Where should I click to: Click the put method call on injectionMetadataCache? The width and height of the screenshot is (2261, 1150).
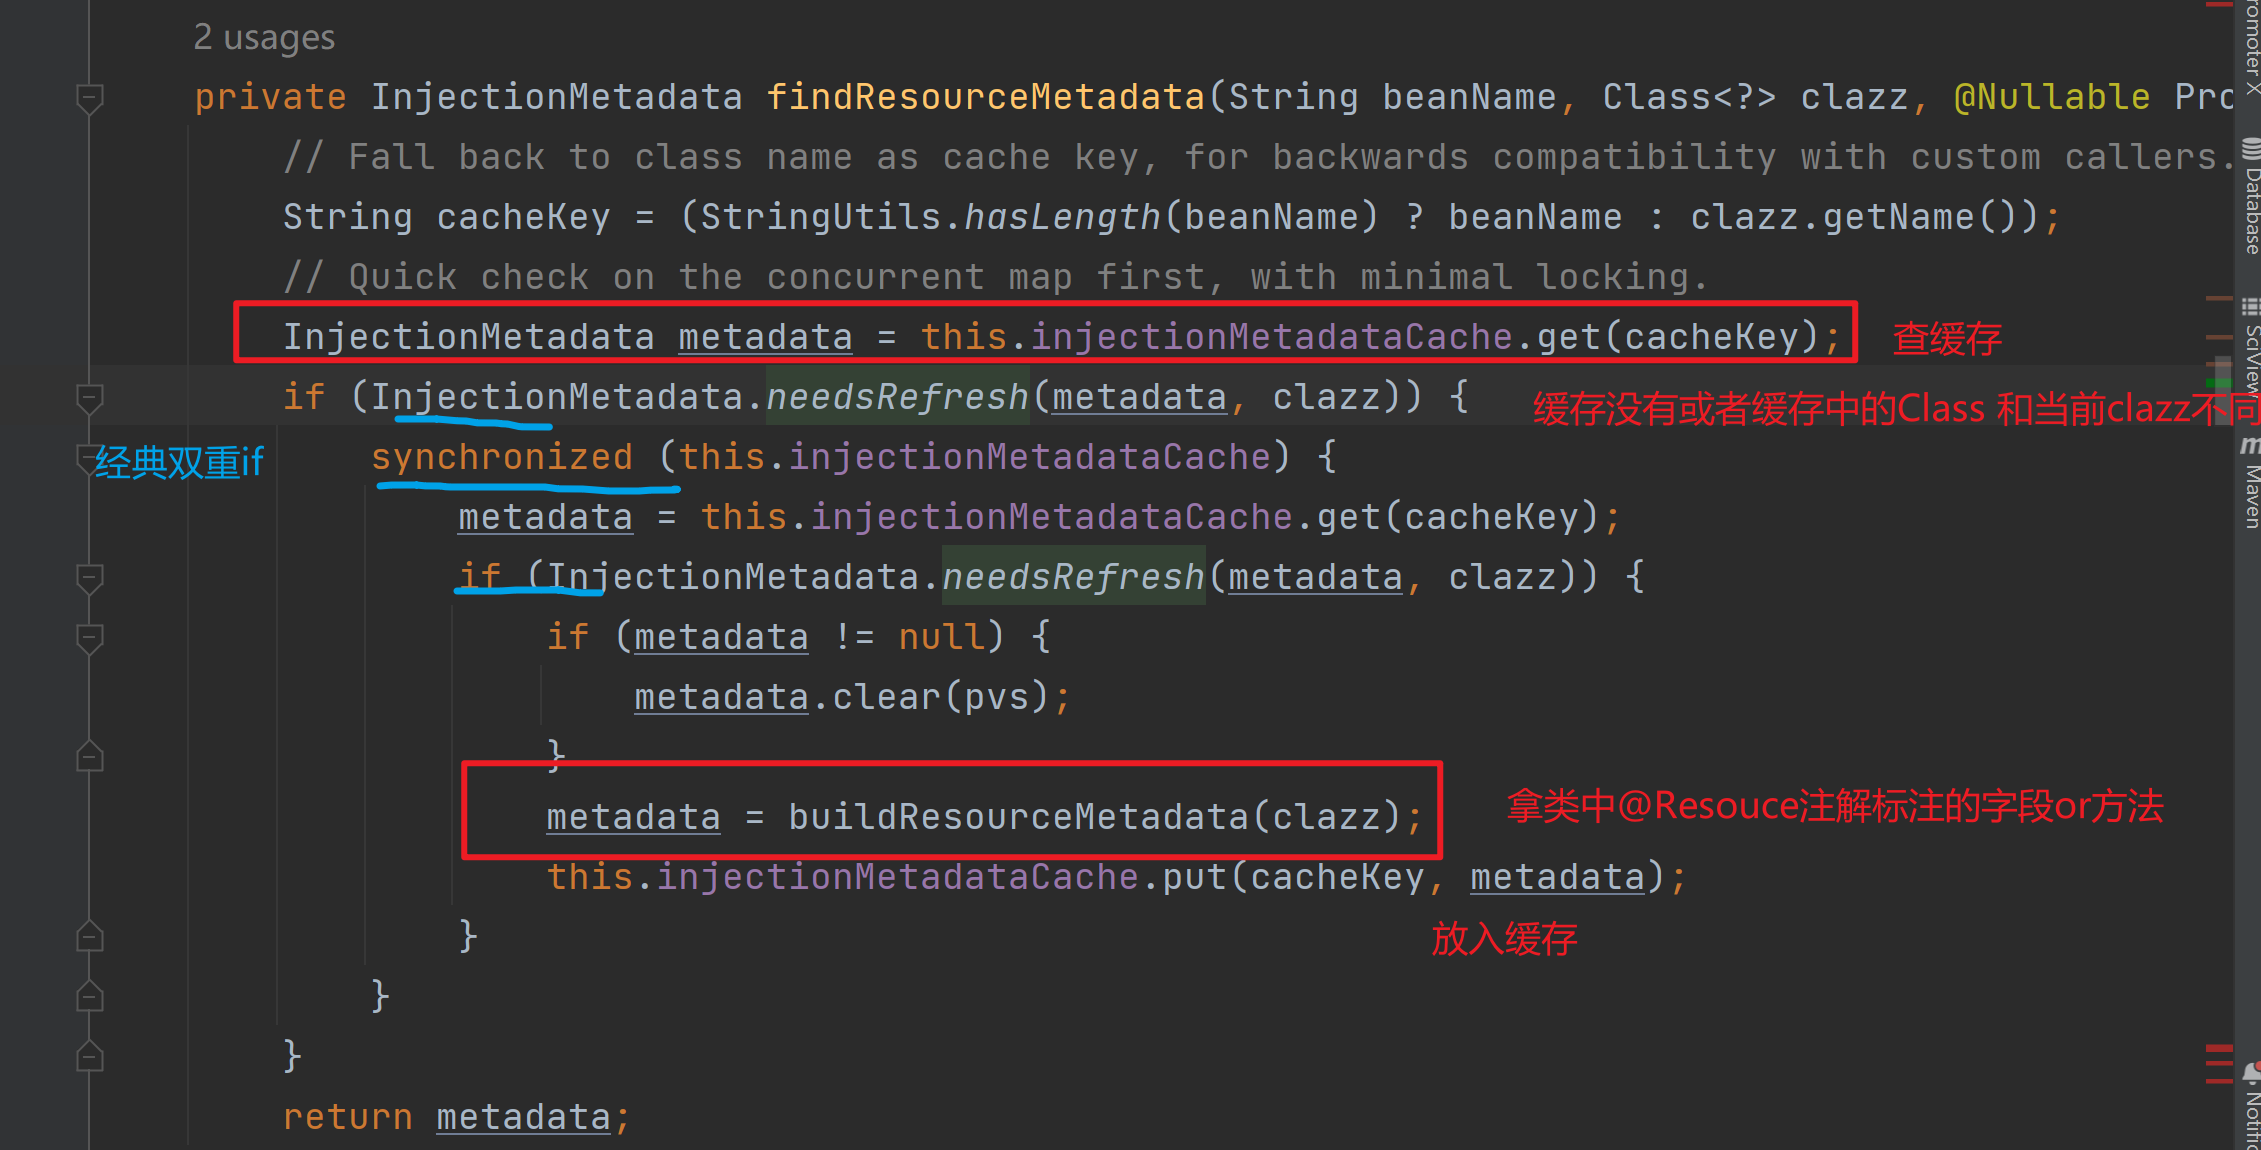tap(1193, 877)
